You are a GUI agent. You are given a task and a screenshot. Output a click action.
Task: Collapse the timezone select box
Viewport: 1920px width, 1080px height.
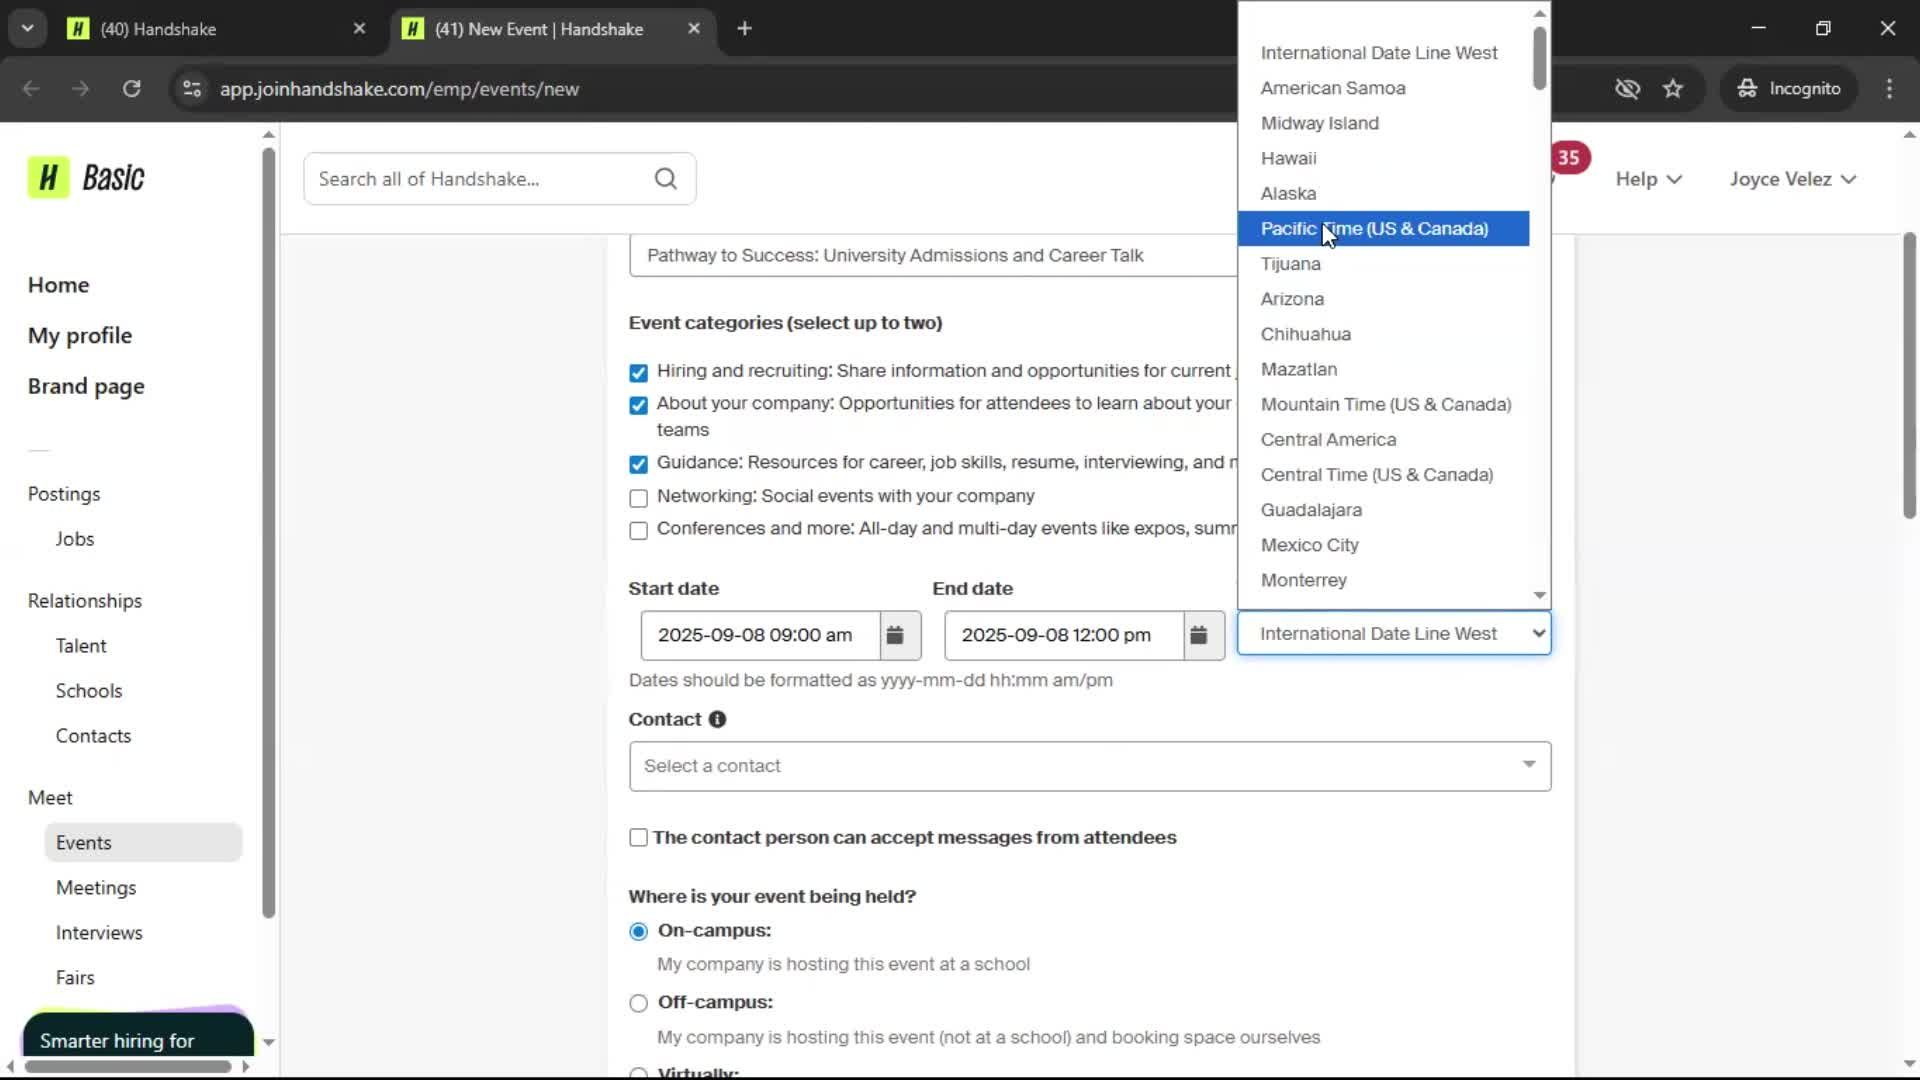[1394, 634]
